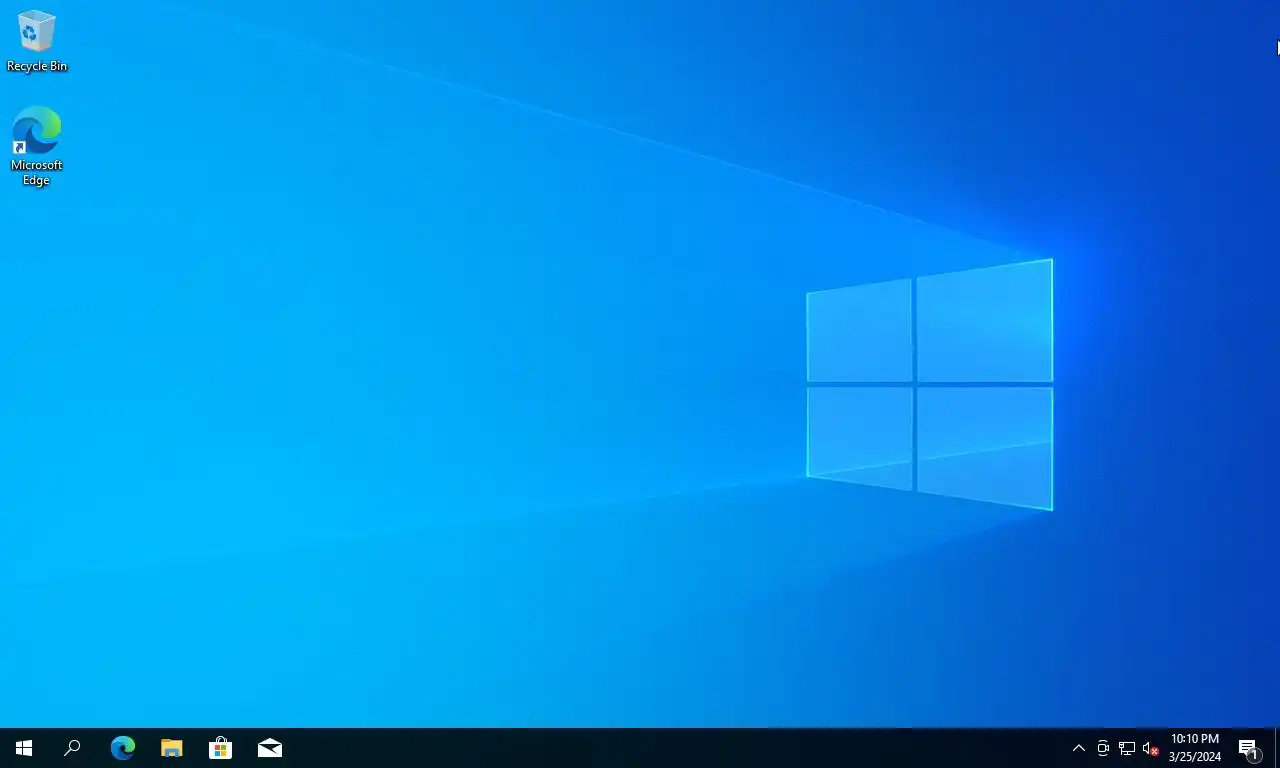Launch Microsoft Edge from the taskbar
The width and height of the screenshot is (1280, 768).
pos(123,748)
